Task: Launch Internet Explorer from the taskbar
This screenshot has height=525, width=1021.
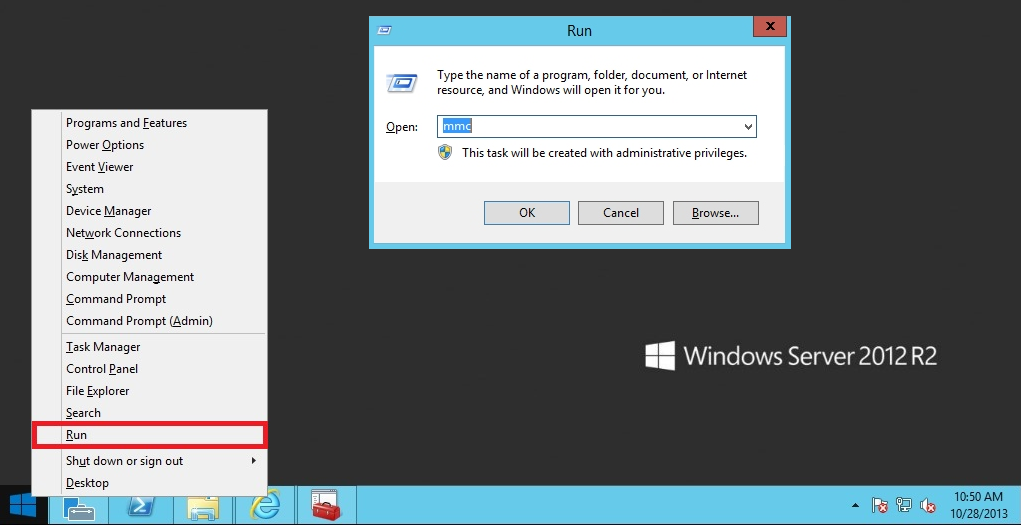Action: (264, 506)
